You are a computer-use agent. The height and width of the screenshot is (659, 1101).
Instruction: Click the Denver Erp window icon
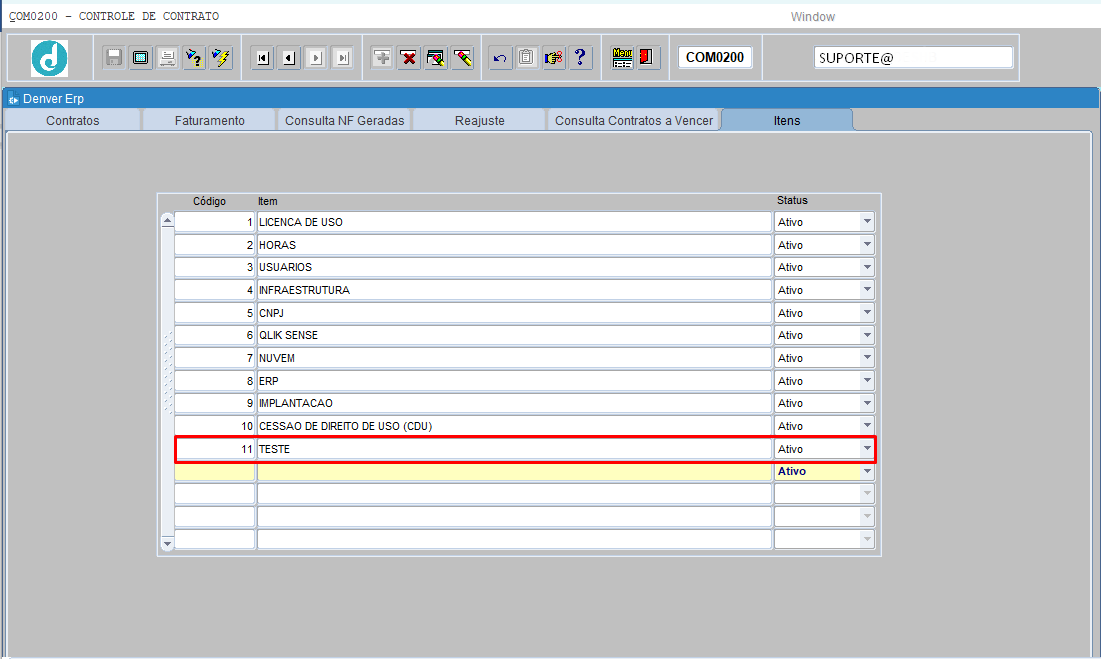[x=13, y=99]
